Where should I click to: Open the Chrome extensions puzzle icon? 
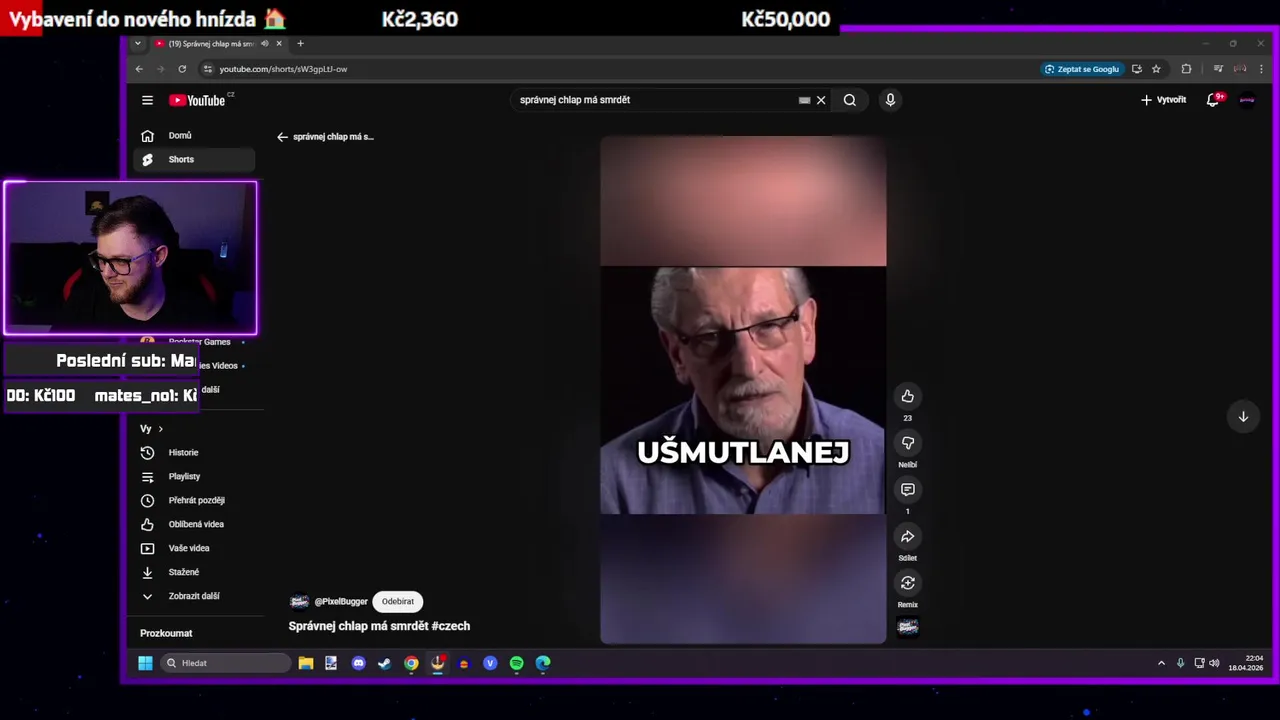point(1186,69)
